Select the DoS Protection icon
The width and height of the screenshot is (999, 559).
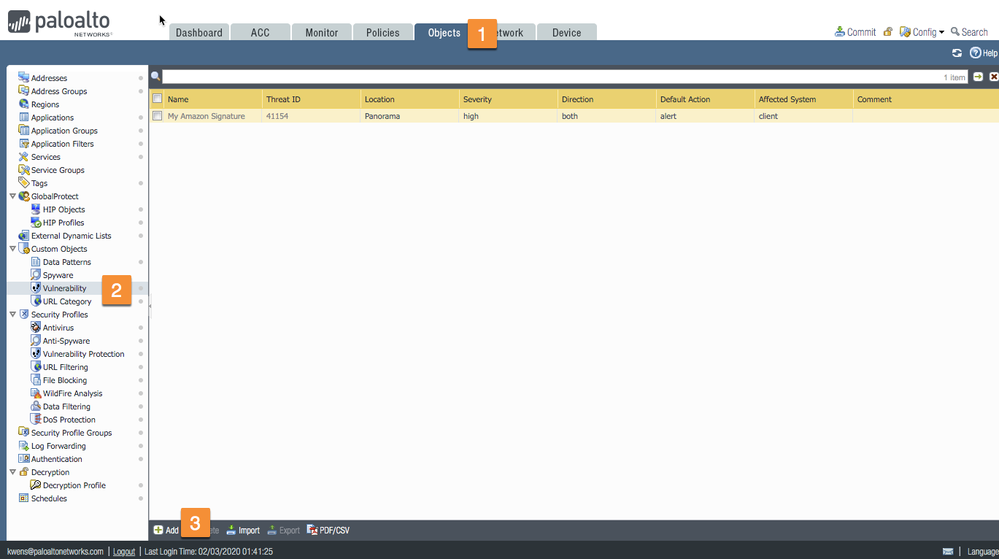point(36,419)
